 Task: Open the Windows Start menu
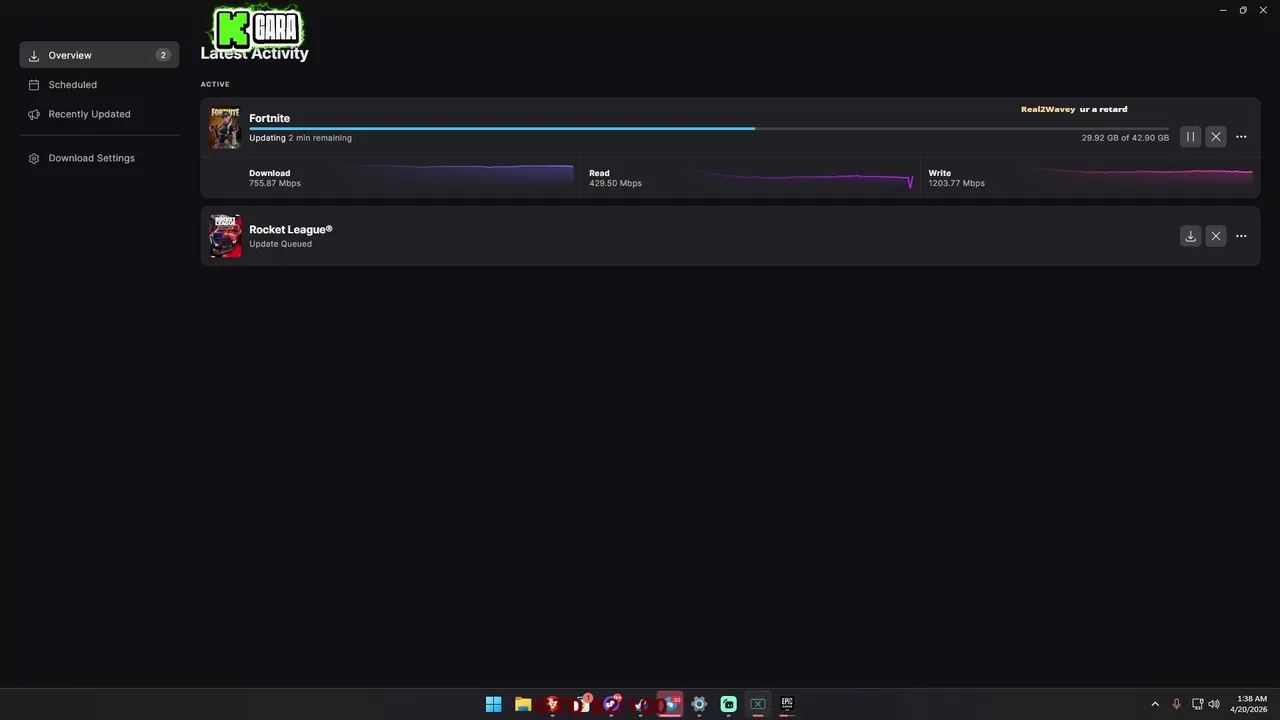(493, 704)
